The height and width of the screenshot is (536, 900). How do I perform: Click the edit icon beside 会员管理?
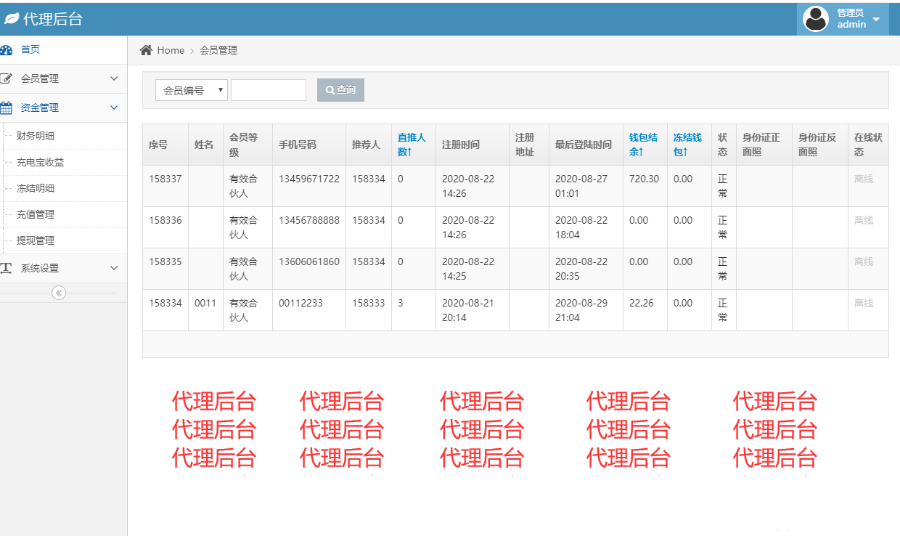(6, 78)
